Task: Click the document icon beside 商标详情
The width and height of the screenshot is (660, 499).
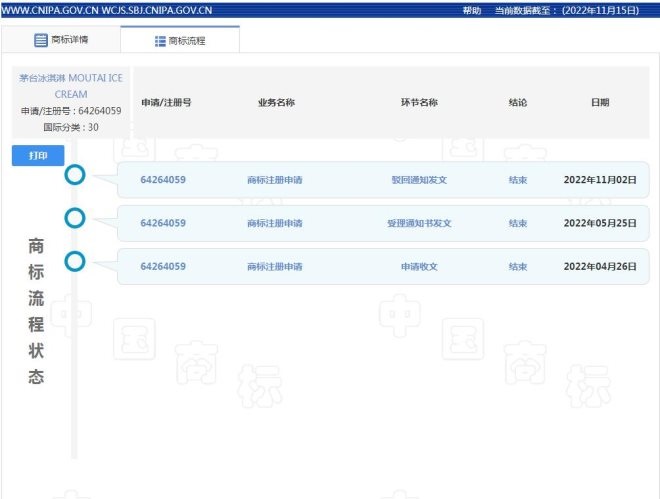Action: click(x=41, y=41)
